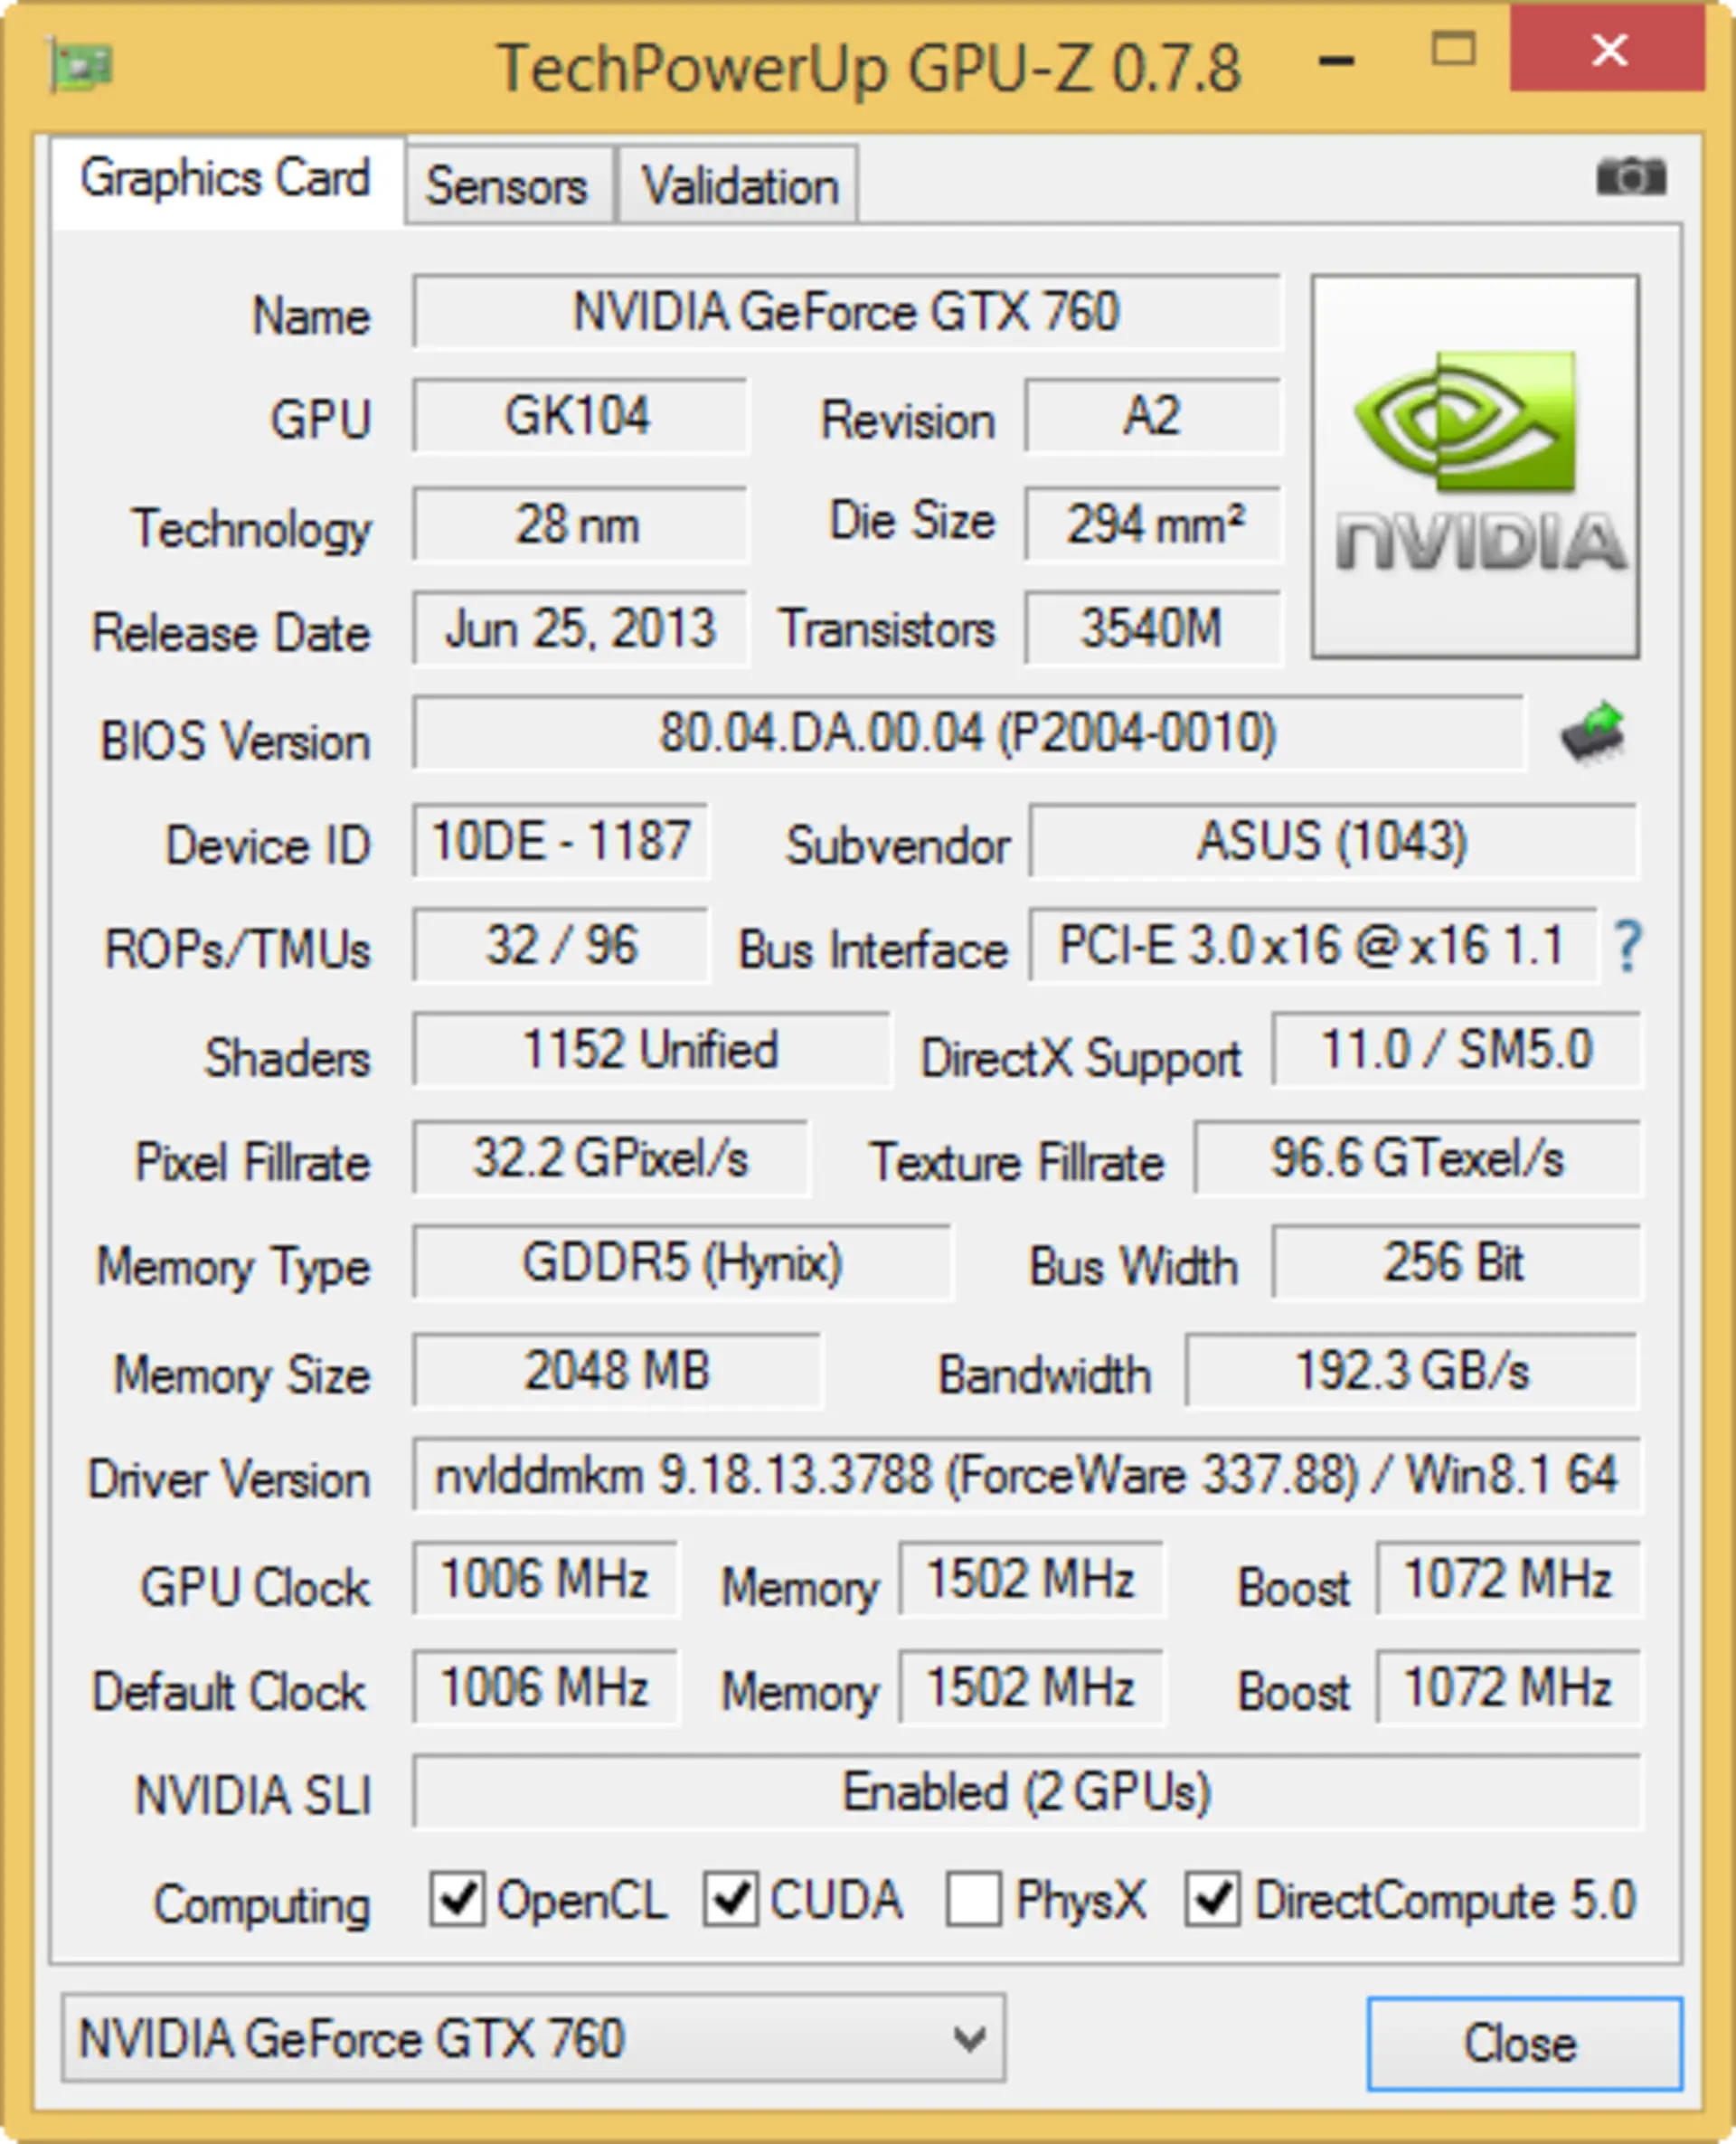Image resolution: width=1736 pixels, height=2144 pixels.
Task: Click the Shaders field 1152 Unified
Action: tap(651, 1051)
